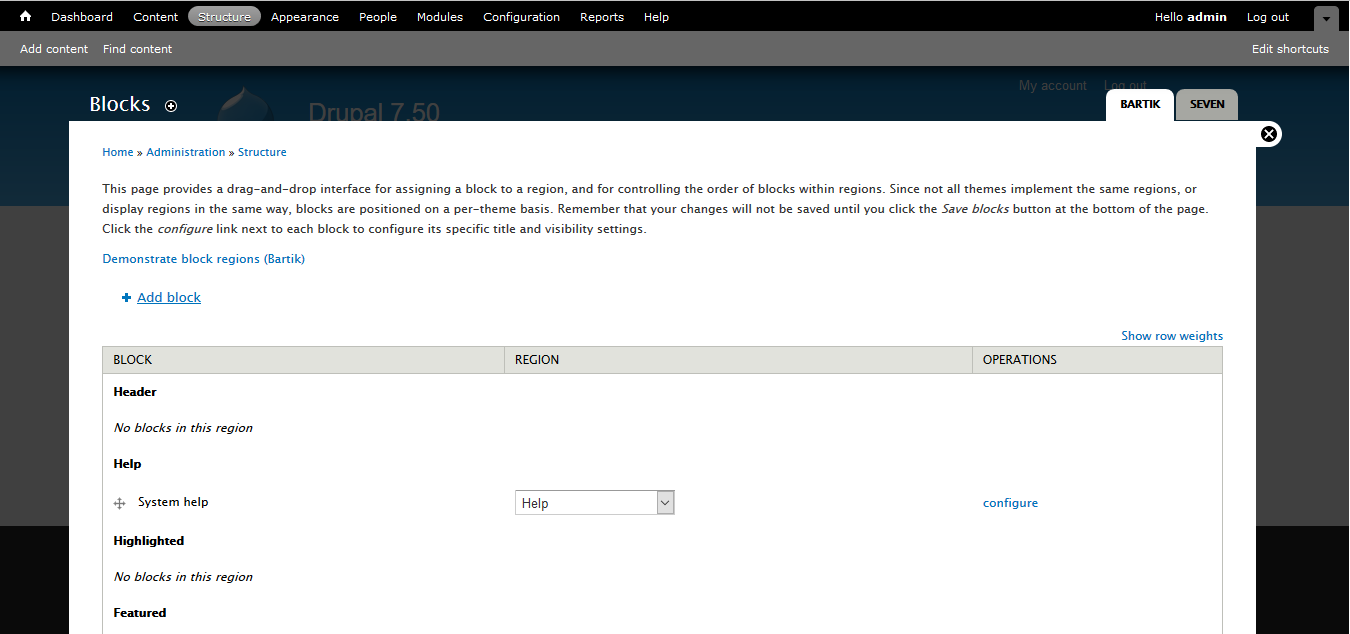The image size is (1350, 634).
Task: Click the admin username link
Action: (x=1207, y=17)
